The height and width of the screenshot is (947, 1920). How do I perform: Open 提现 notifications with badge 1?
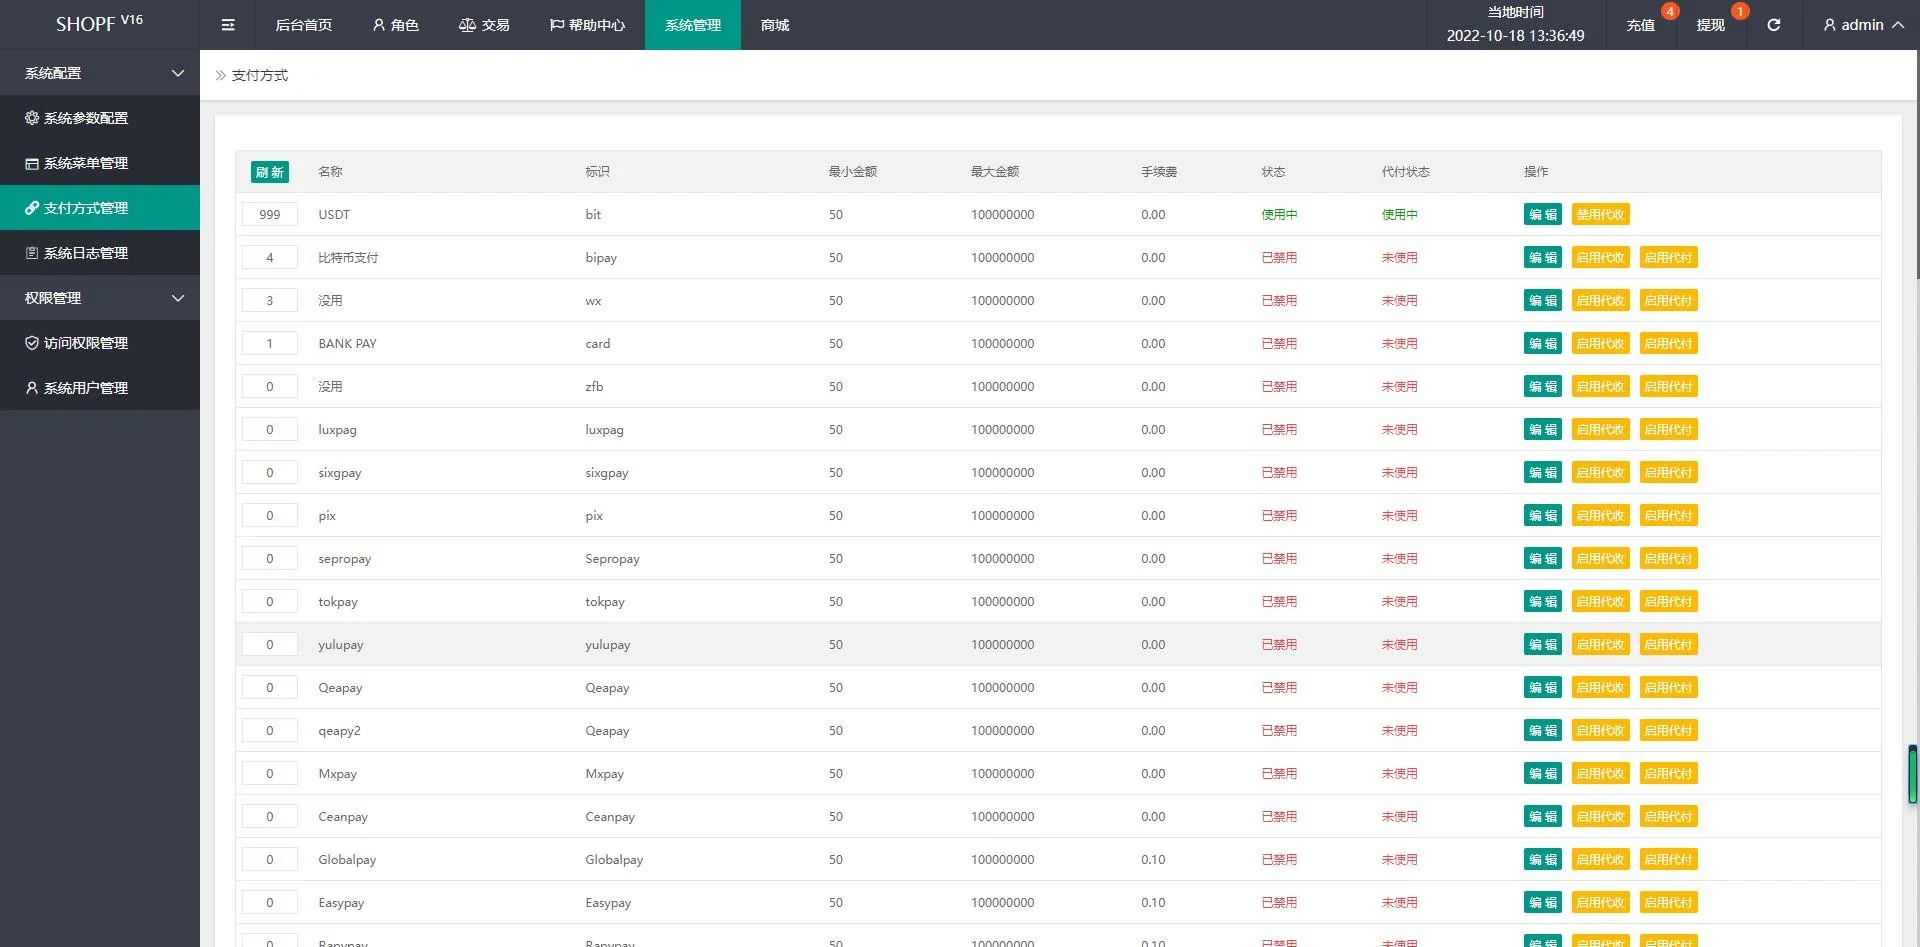click(x=1710, y=25)
